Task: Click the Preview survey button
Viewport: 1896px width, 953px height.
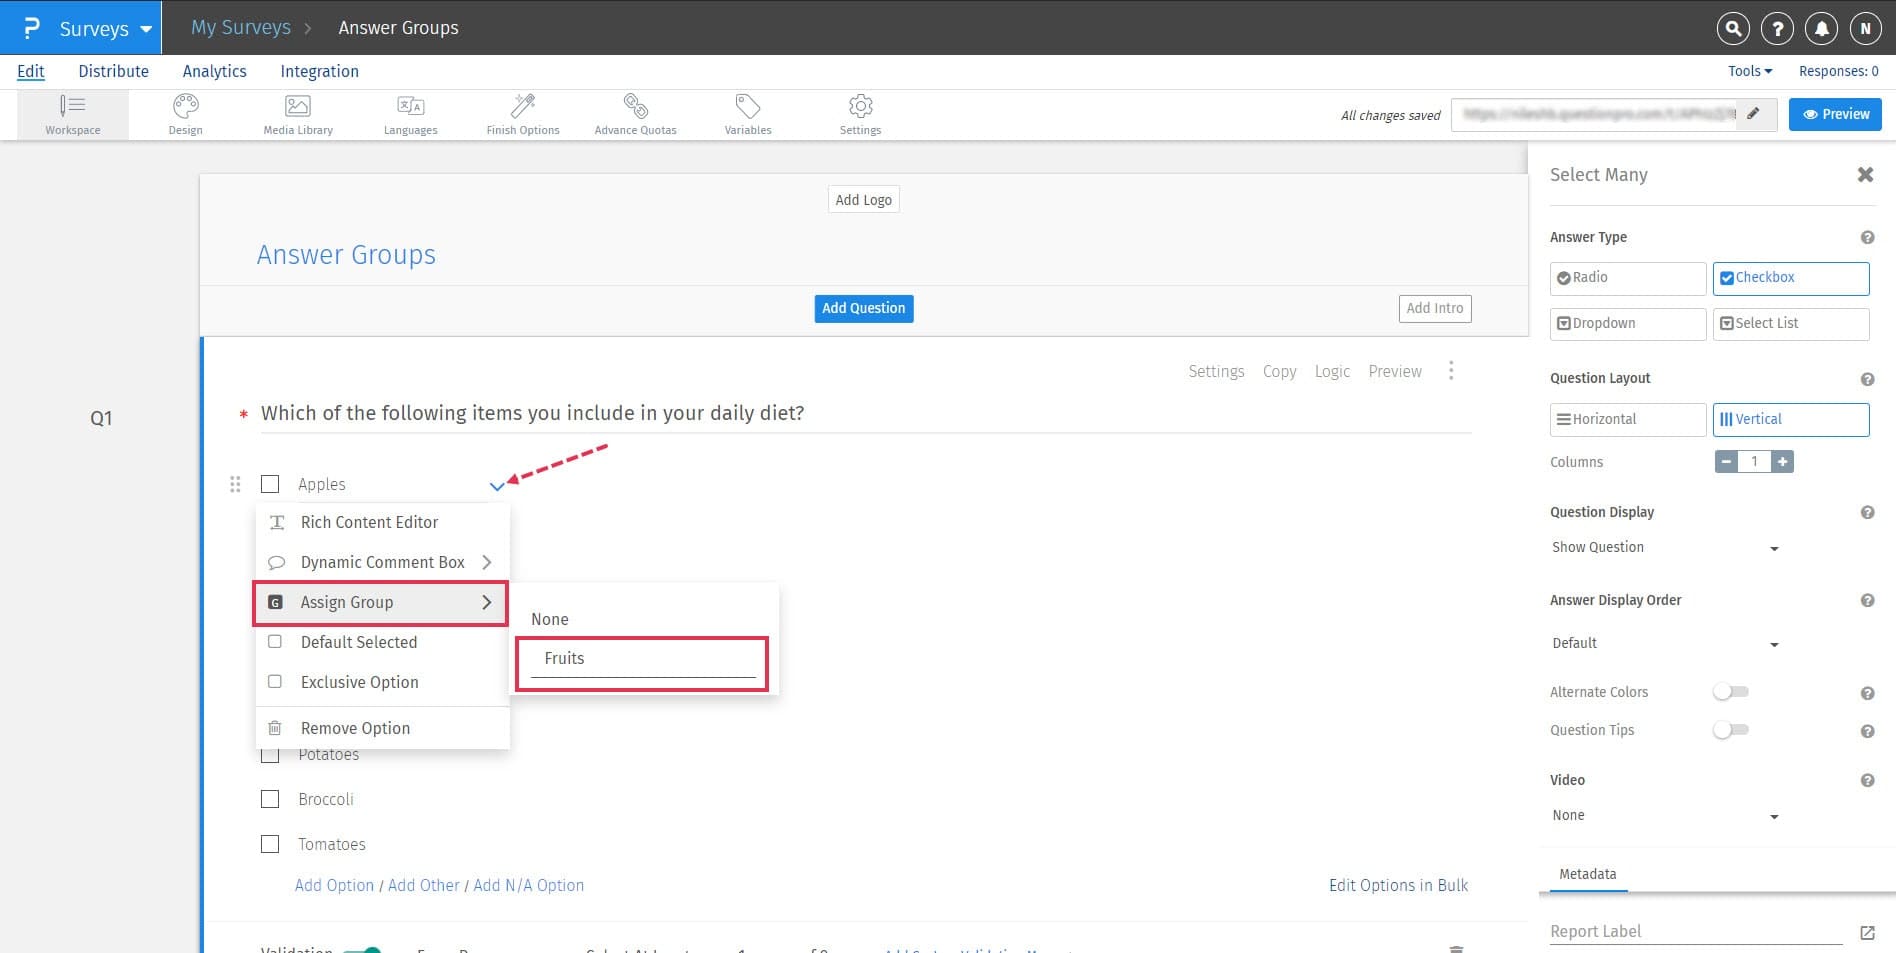Action: pyautogui.click(x=1836, y=114)
